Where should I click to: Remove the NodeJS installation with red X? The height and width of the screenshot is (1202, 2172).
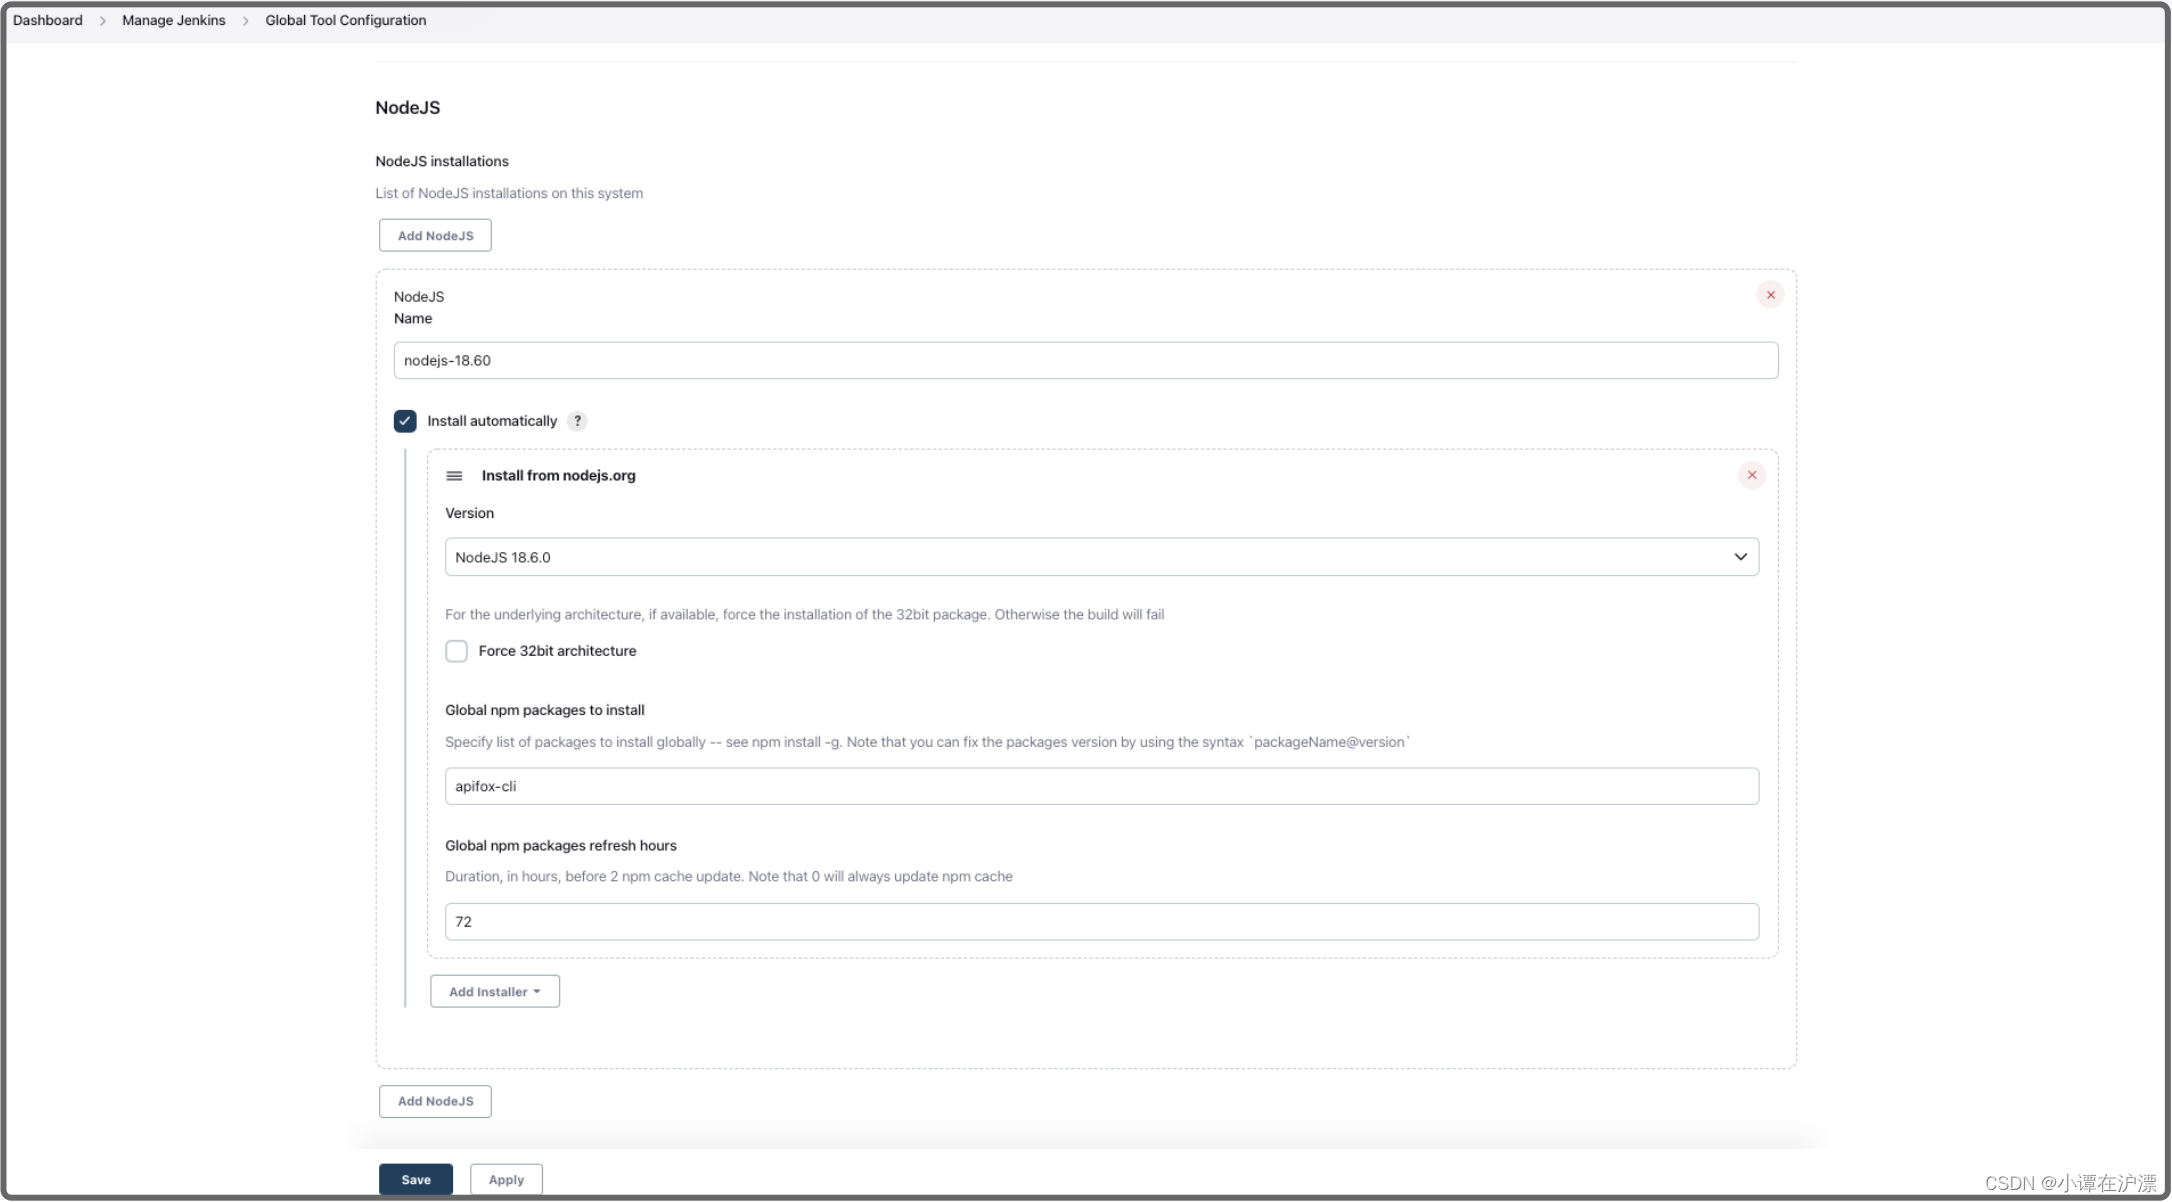(x=1770, y=295)
